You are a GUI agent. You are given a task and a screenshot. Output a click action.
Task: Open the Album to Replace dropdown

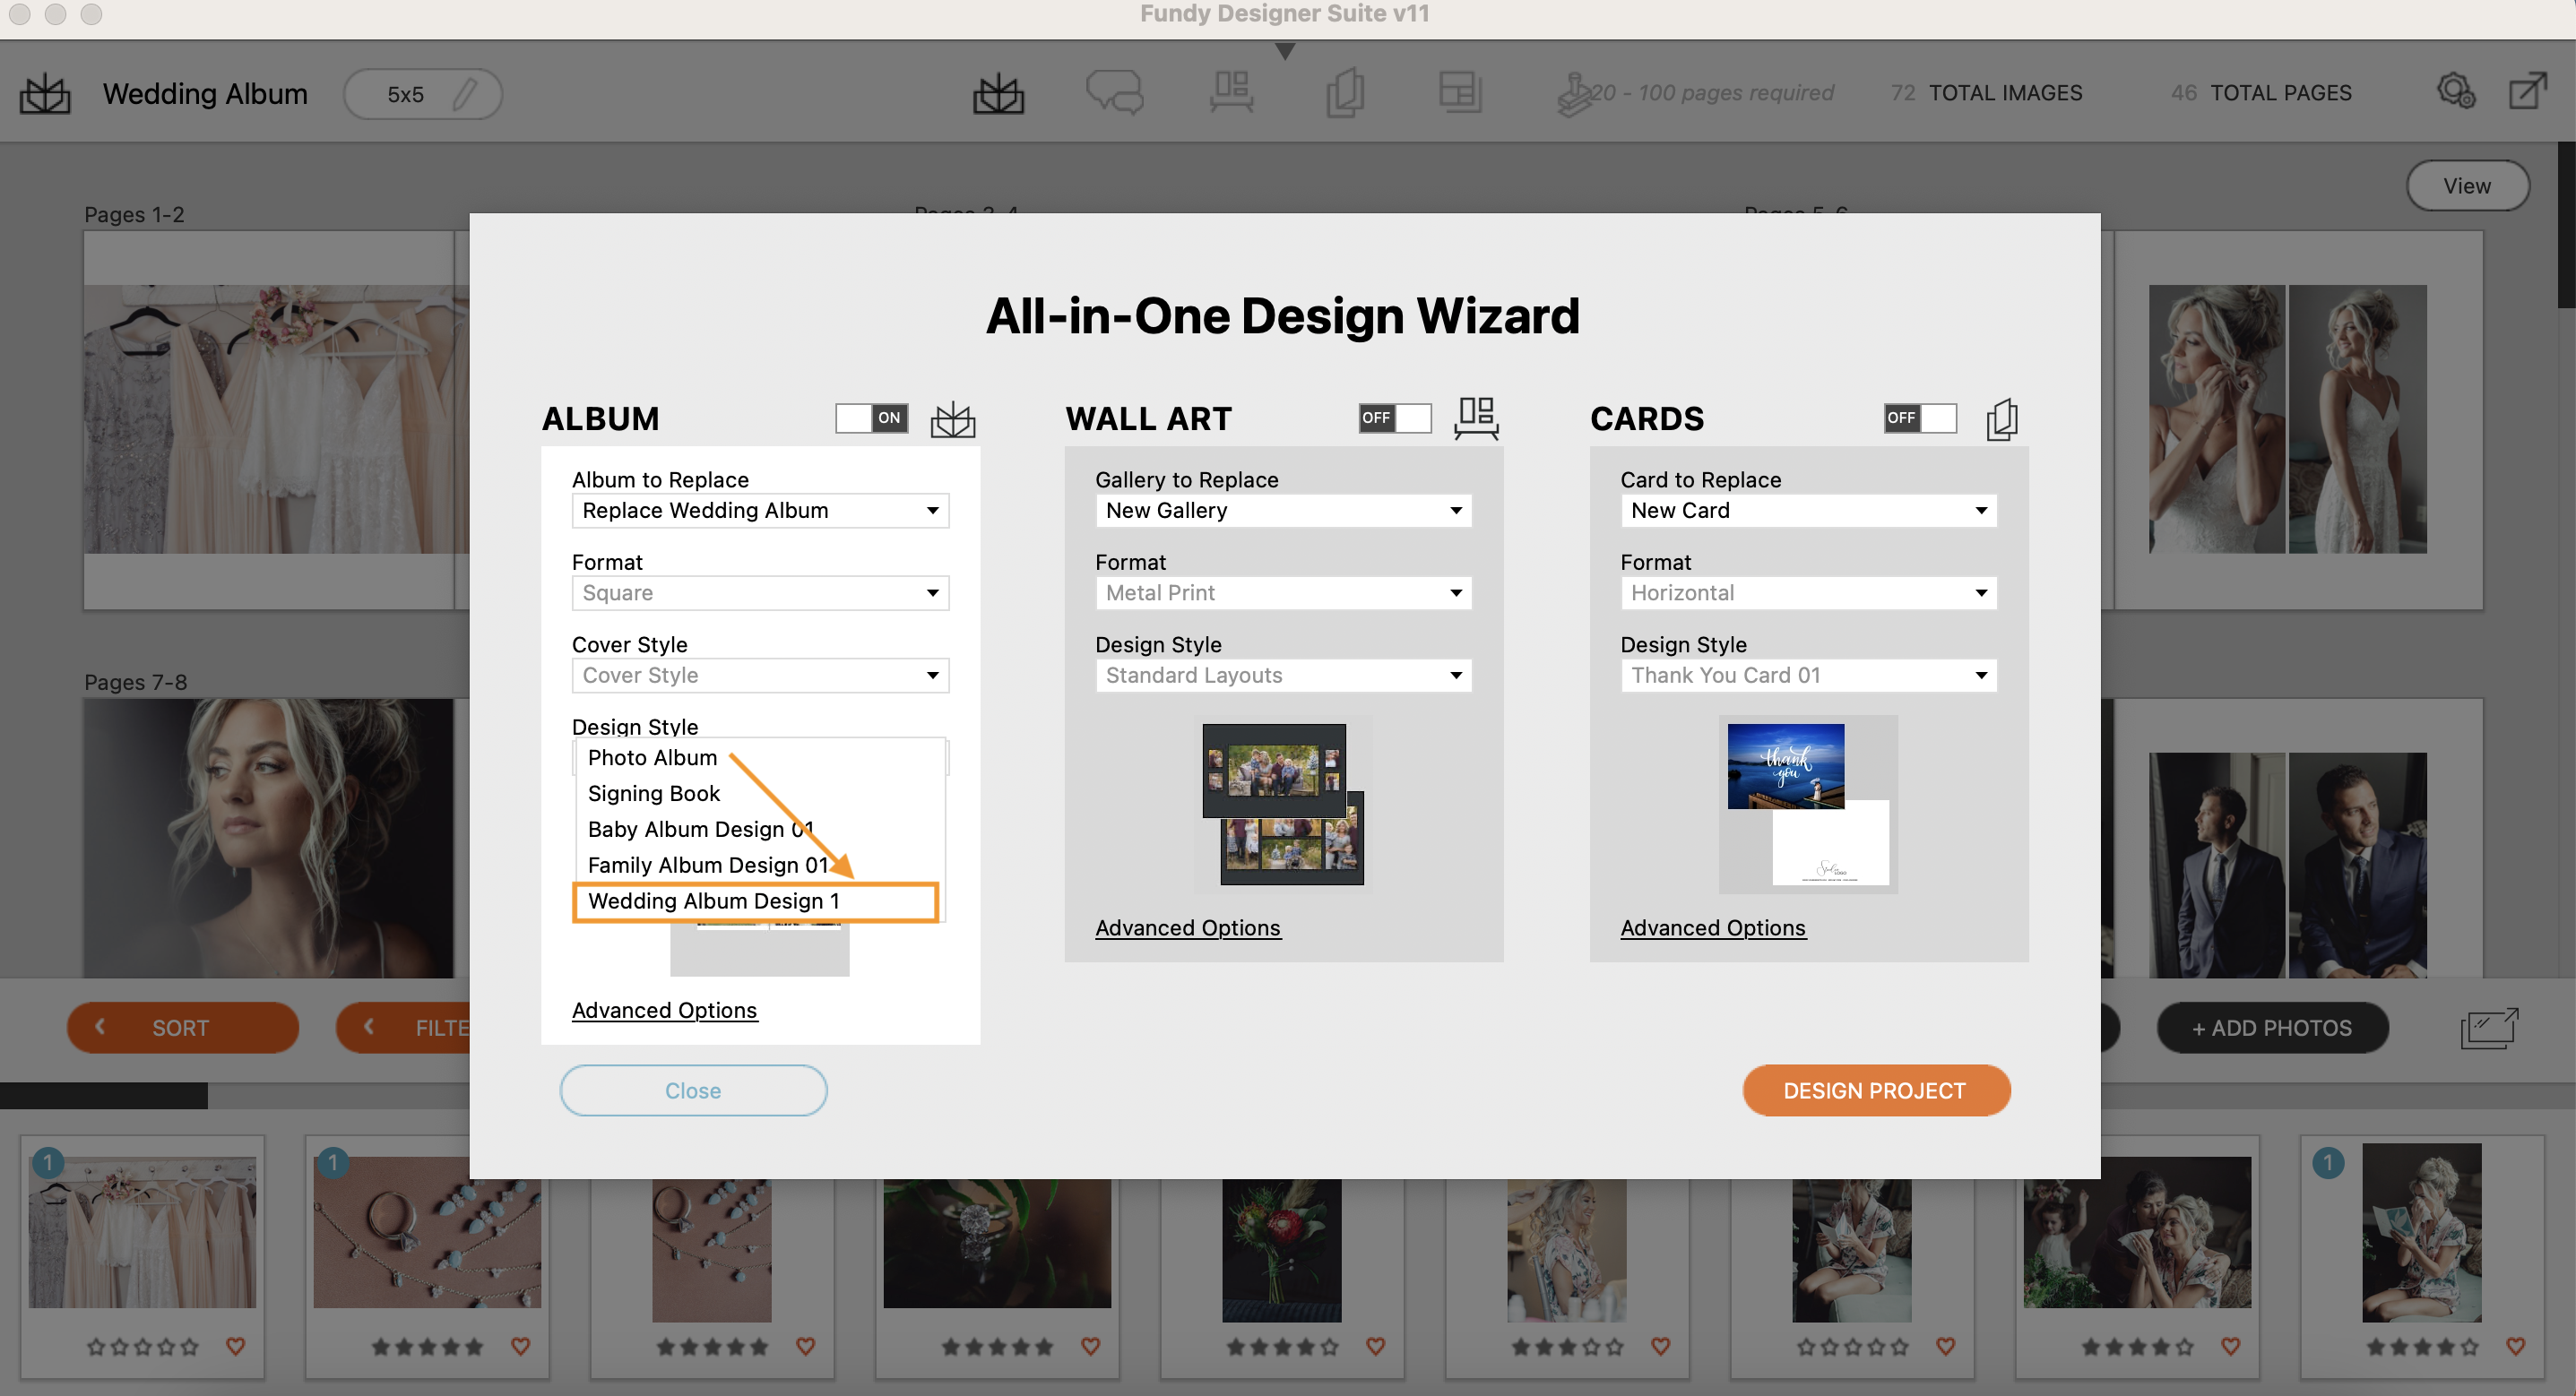point(760,511)
